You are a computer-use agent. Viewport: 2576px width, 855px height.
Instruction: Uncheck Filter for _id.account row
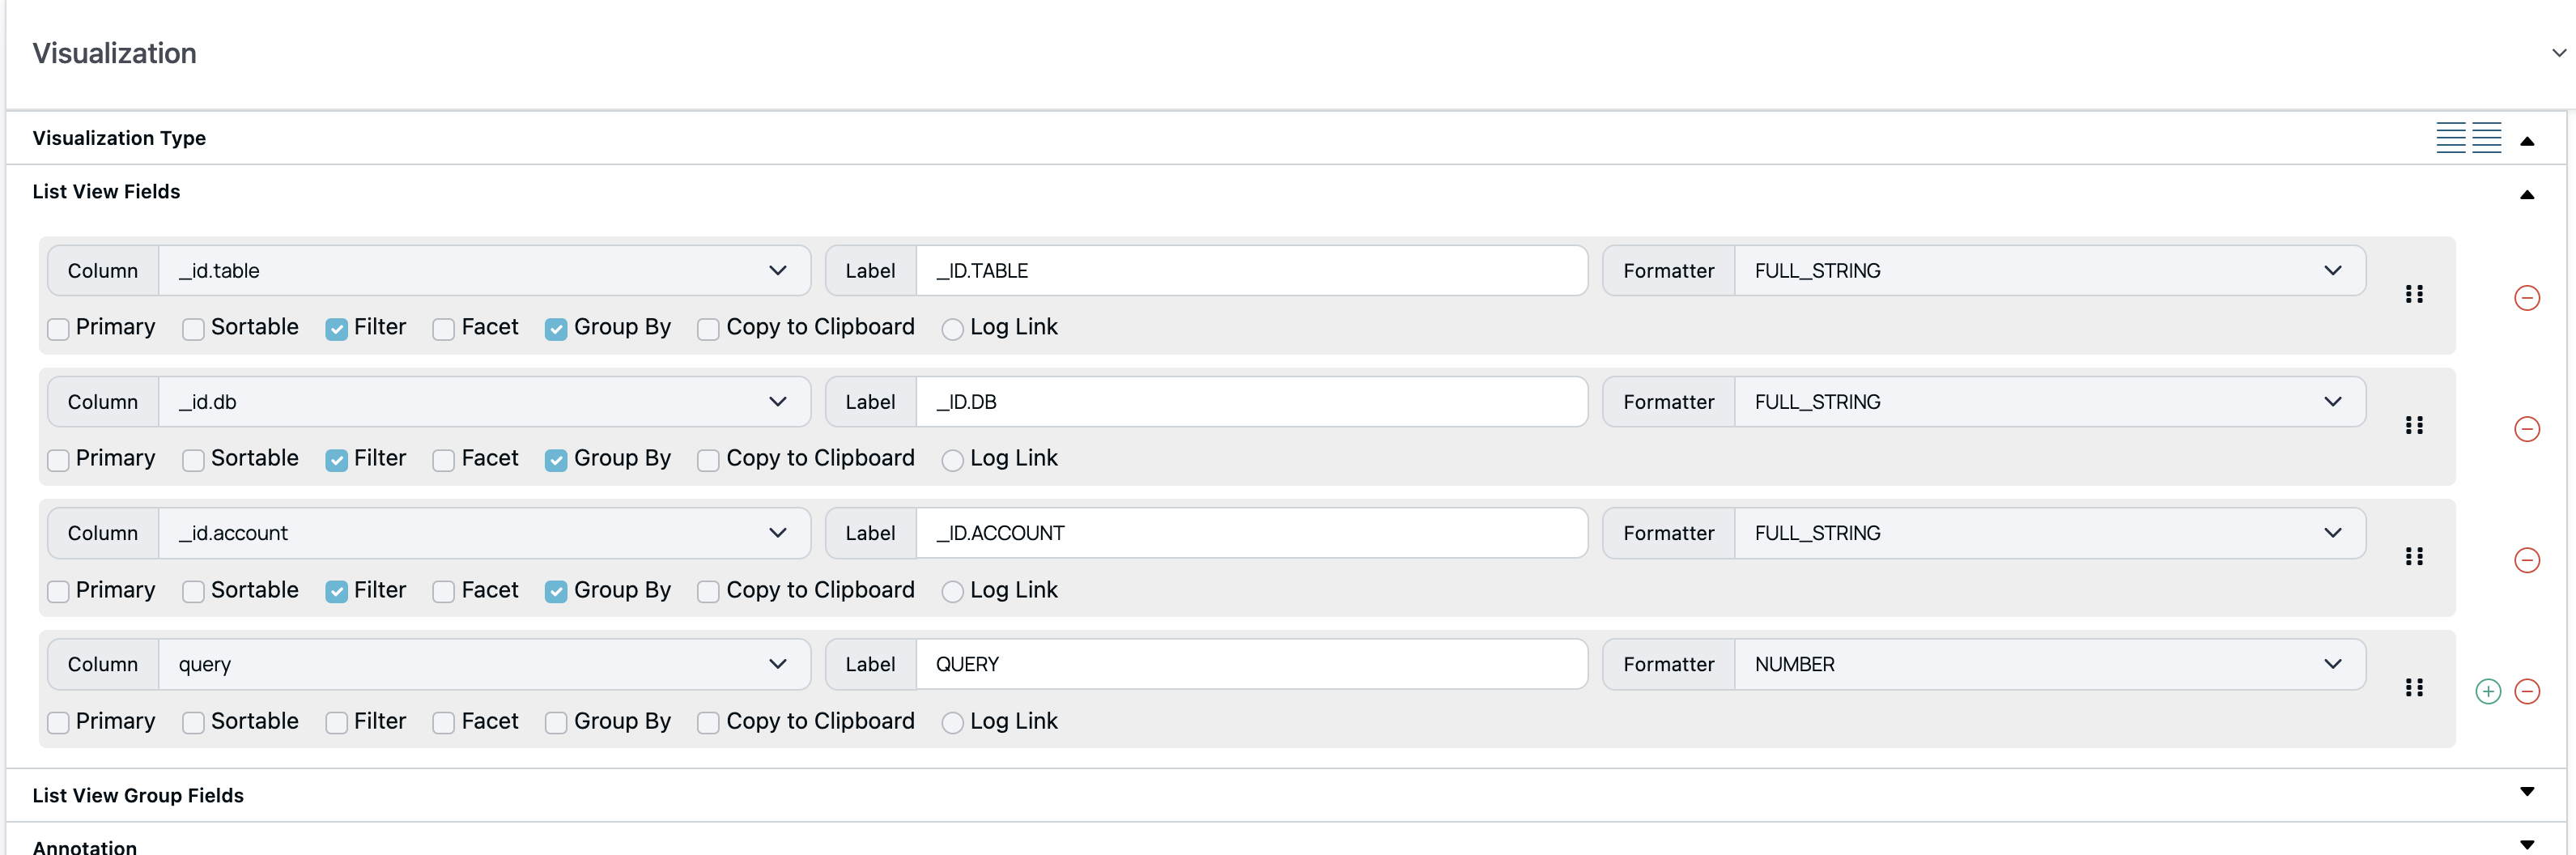[x=337, y=592]
